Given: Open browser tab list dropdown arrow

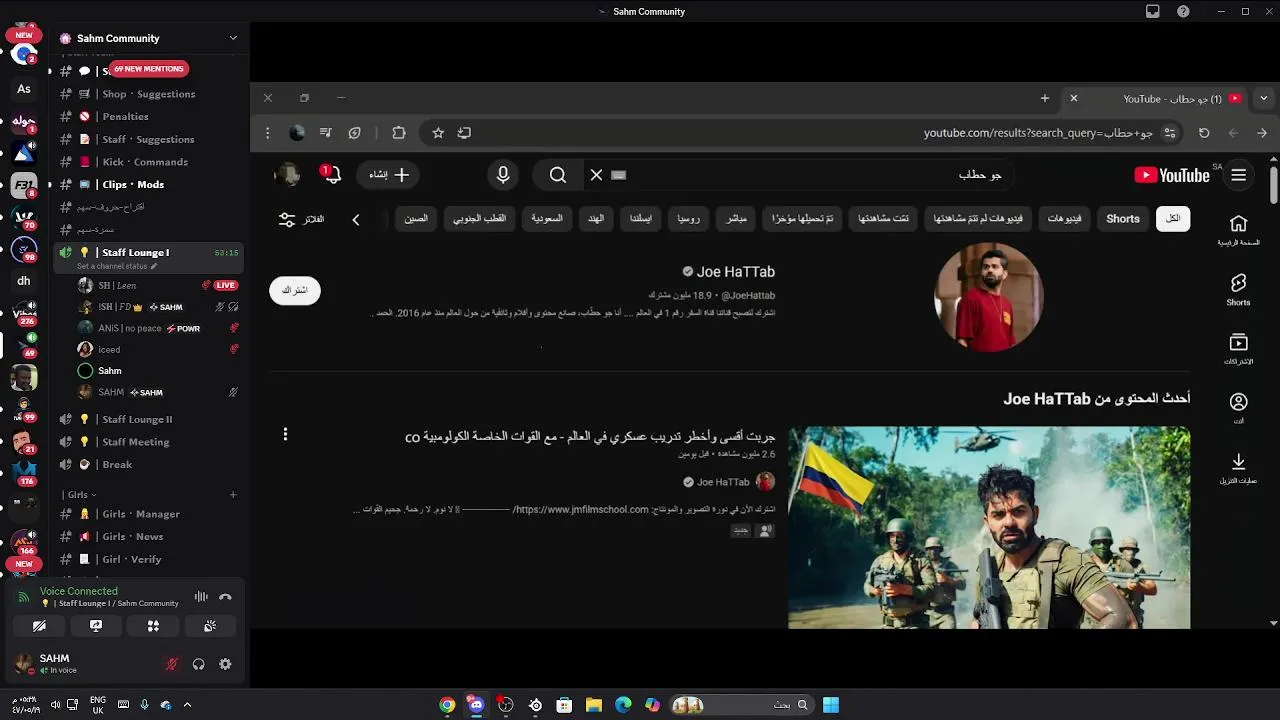Looking at the screenshot, I should tap(1263, 98).
